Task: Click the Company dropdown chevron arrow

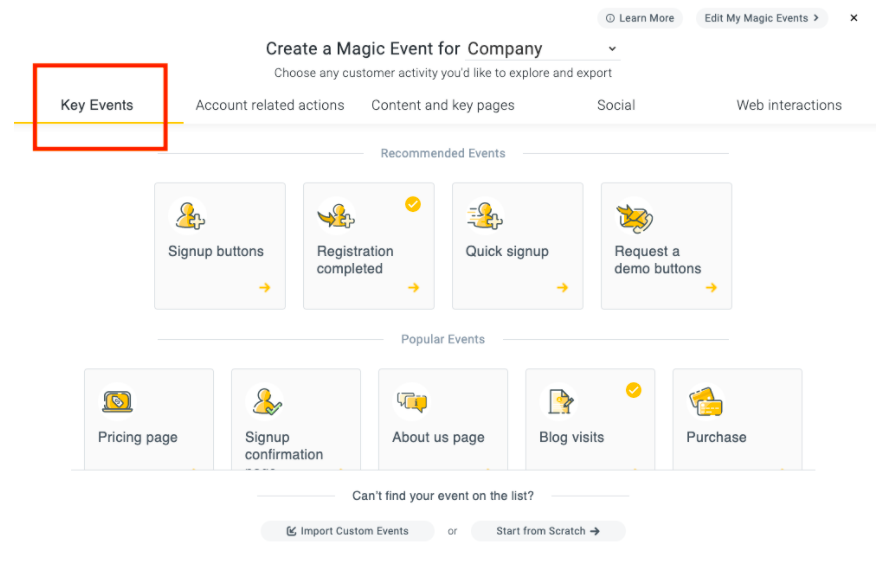Action: click(x=613, y=49)
